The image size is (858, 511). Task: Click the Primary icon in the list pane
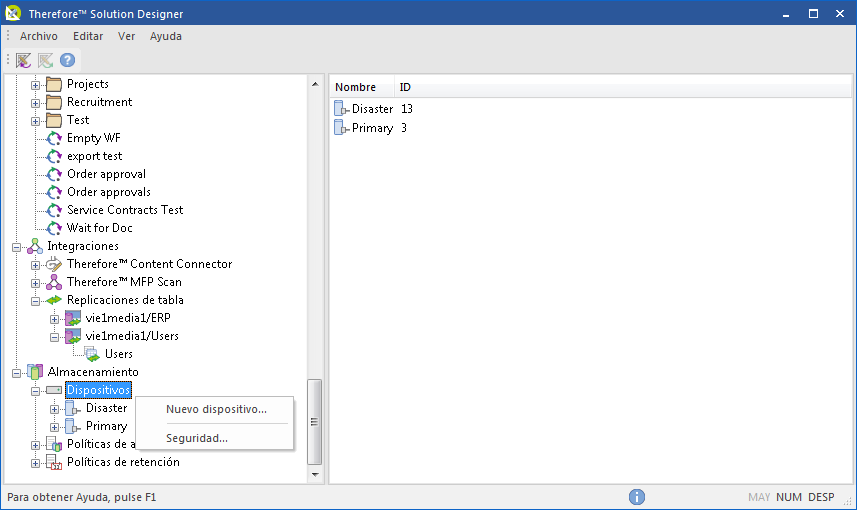tap(341, 128)
